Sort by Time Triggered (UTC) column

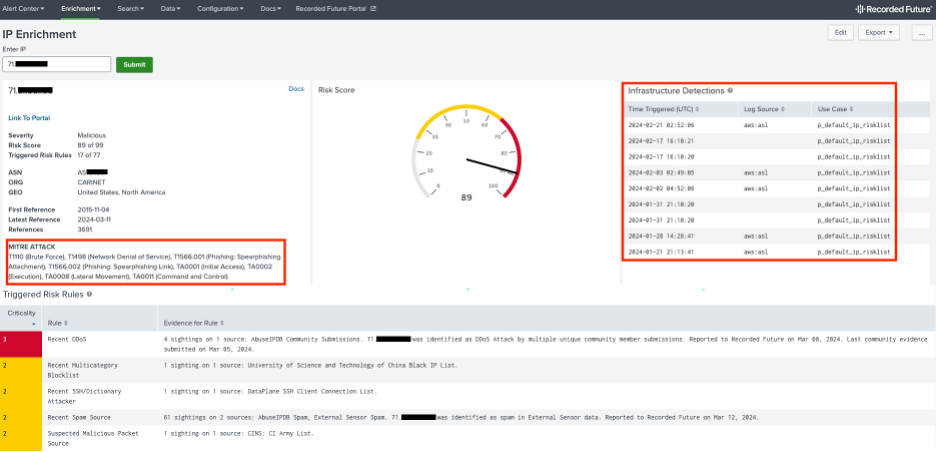pos(663,109)
